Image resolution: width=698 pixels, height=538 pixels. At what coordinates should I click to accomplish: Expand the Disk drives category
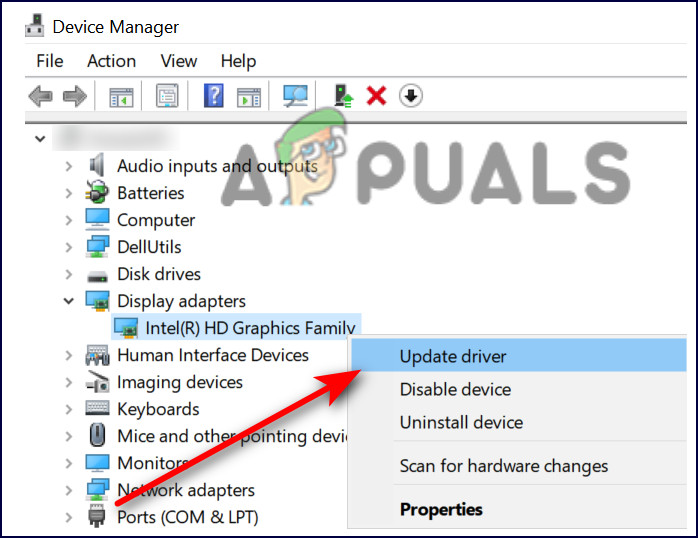point(69,274)
